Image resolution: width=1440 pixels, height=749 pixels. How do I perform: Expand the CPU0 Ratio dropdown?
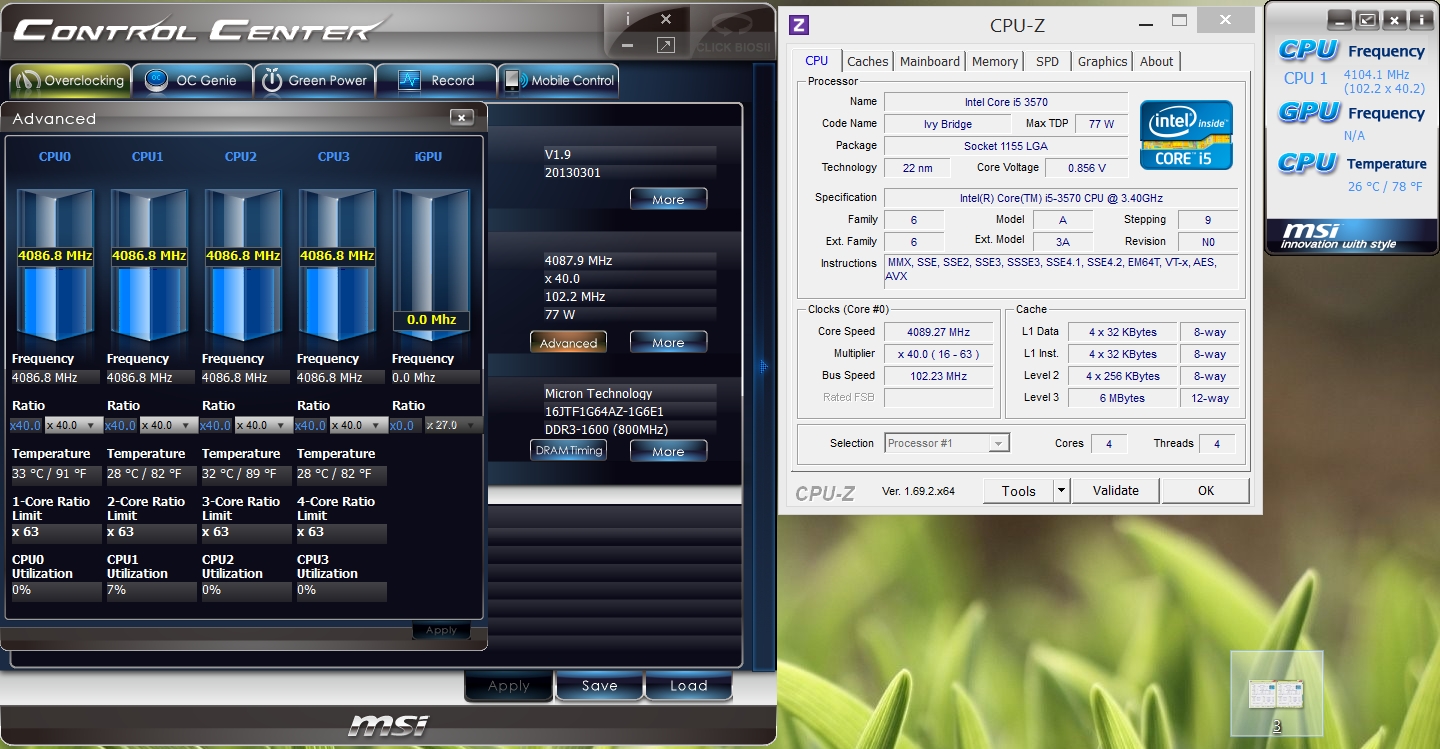coord(72,425)
